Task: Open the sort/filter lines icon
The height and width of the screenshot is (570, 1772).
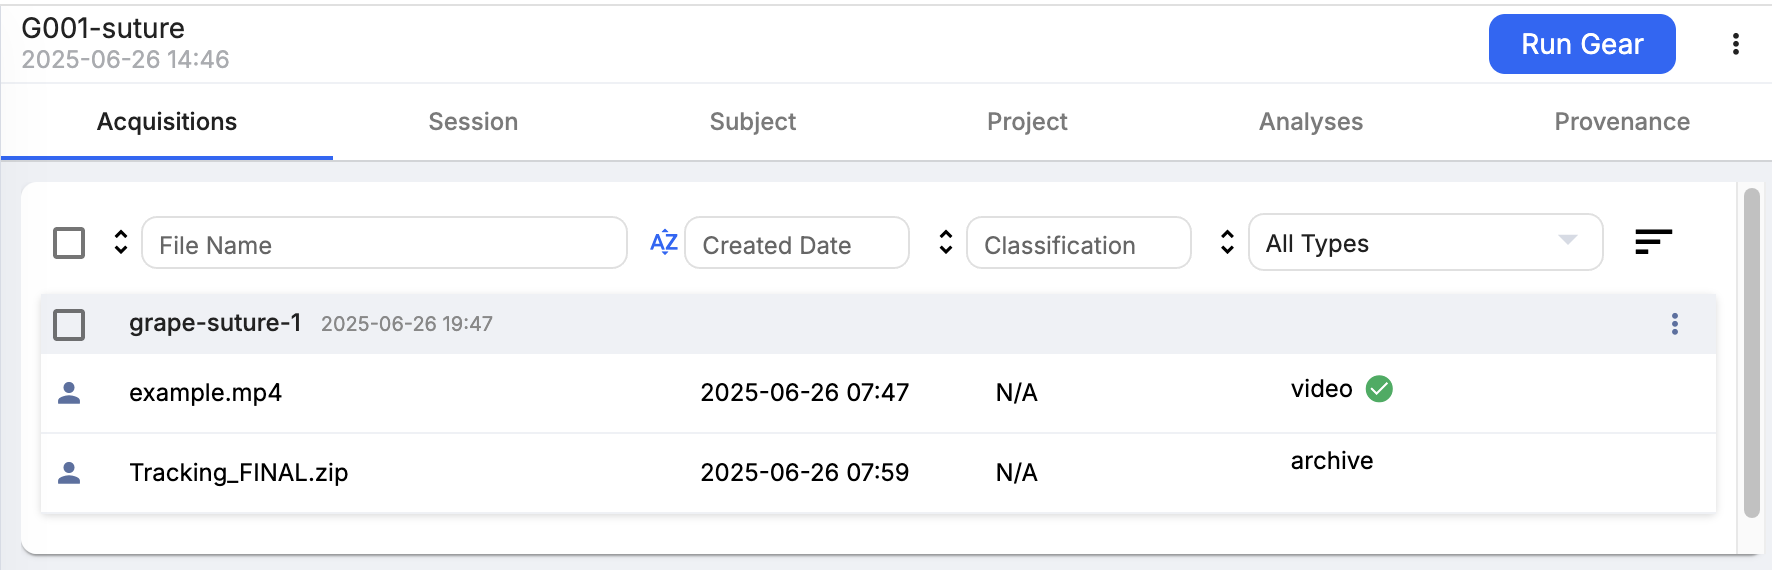Action: coord(1653,242)
